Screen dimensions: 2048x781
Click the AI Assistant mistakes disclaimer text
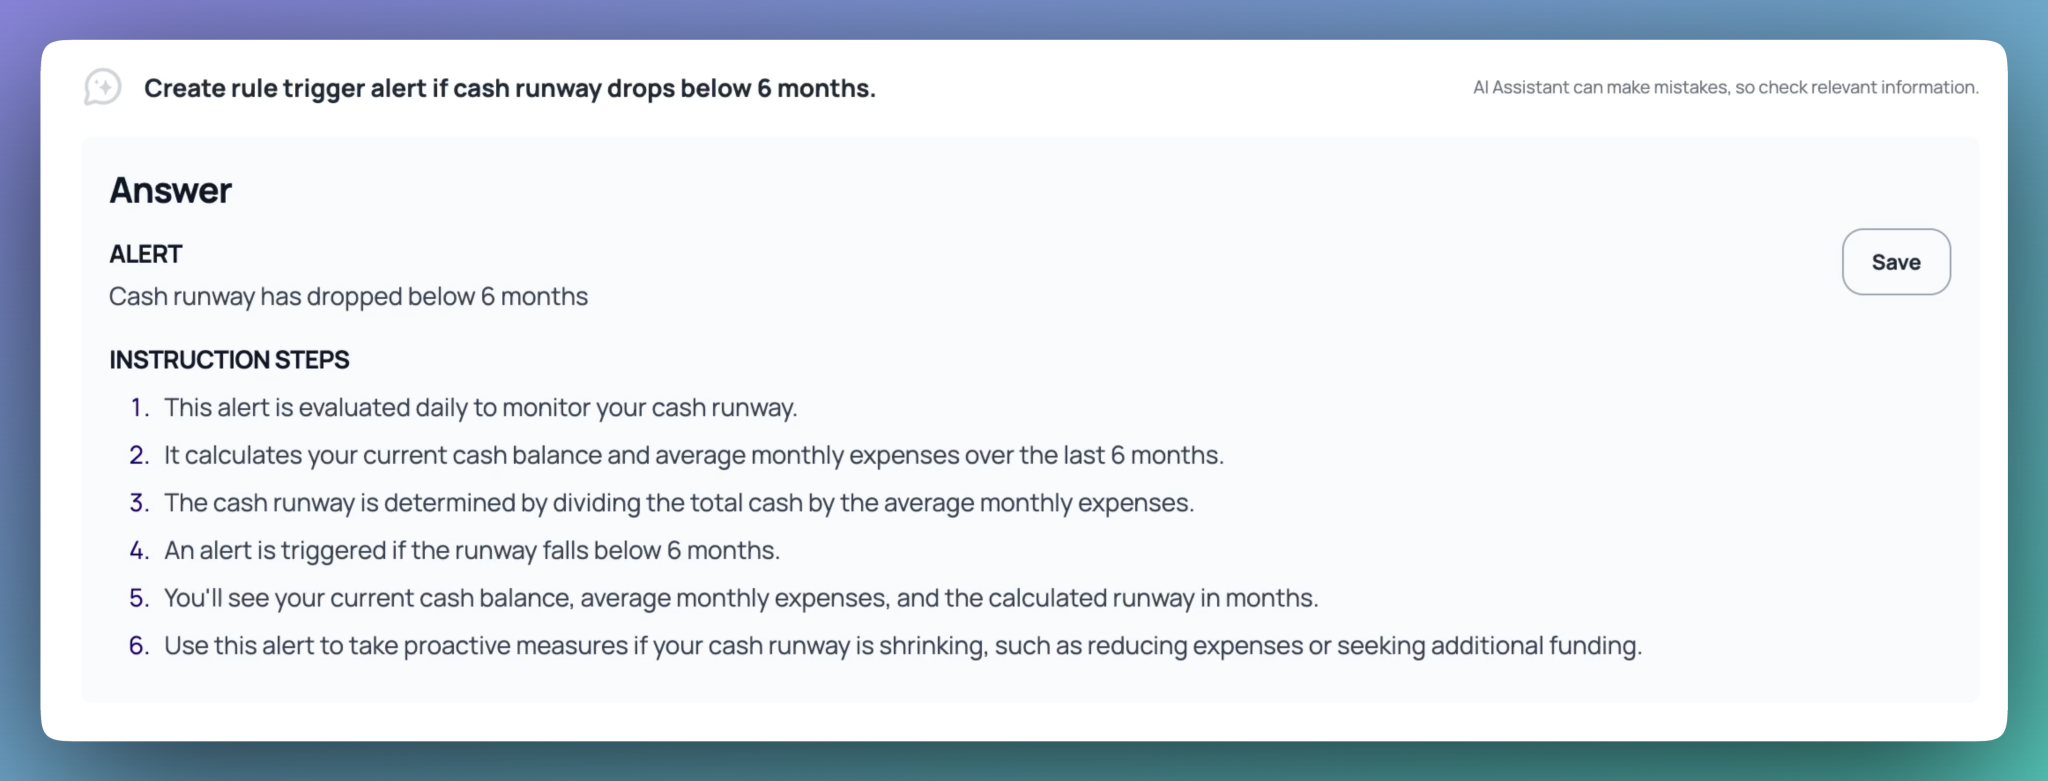[1725, 87]
